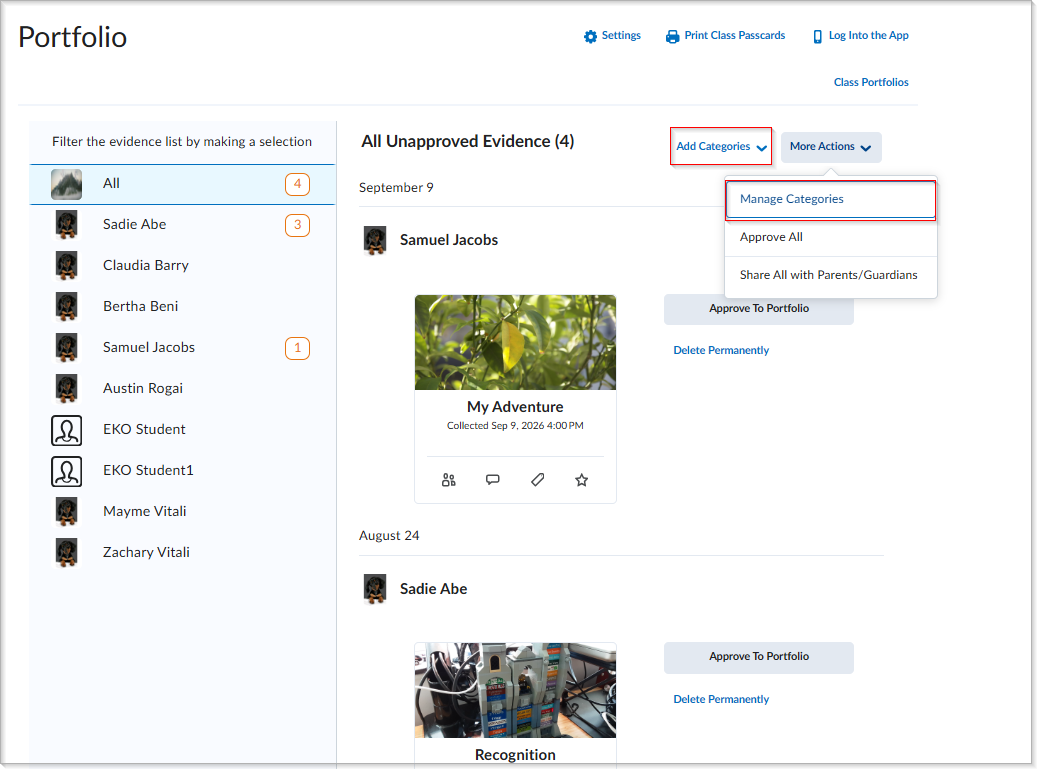This screenshot has width=1037, height=769.
Task: Open My Adventure leaf photo thumbnail
Action: coord(515,343)
